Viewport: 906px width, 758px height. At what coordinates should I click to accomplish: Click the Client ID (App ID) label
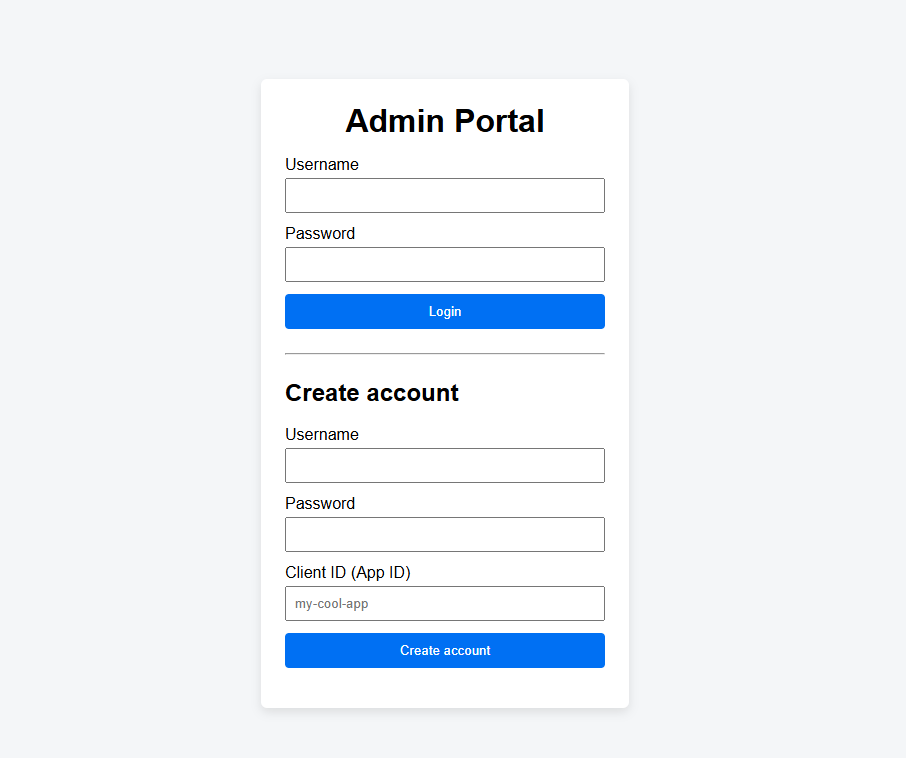(347, 572)
